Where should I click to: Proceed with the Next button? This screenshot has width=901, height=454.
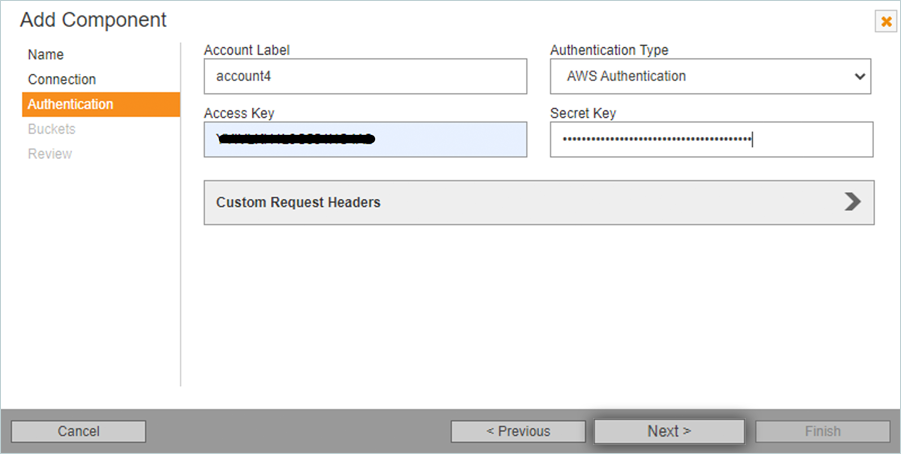[669, 431]
